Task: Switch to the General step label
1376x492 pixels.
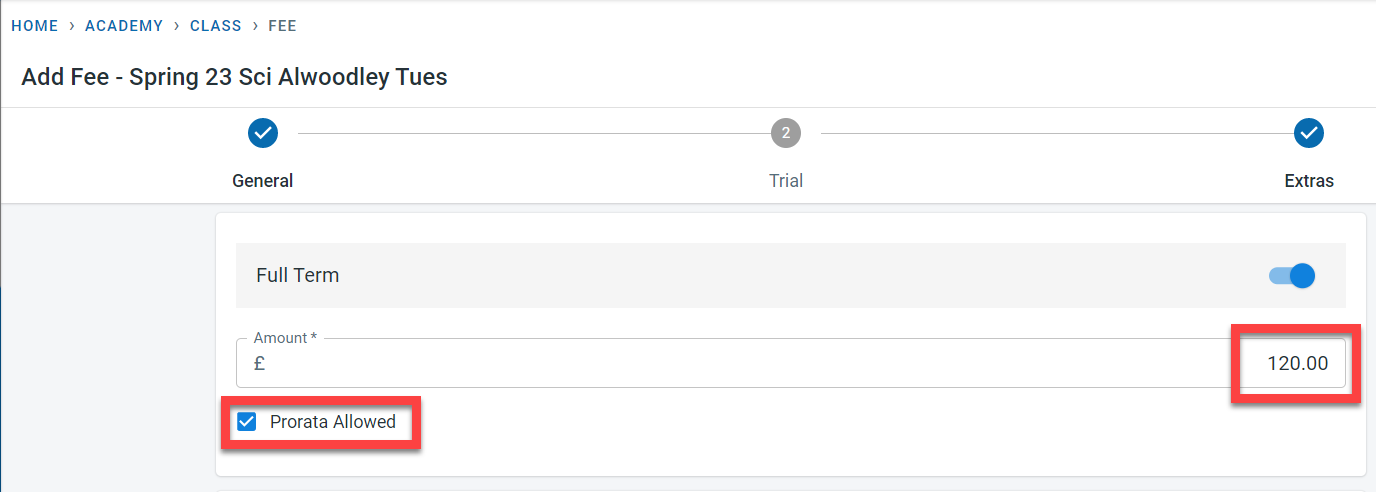Action: [x=262, y=181]
